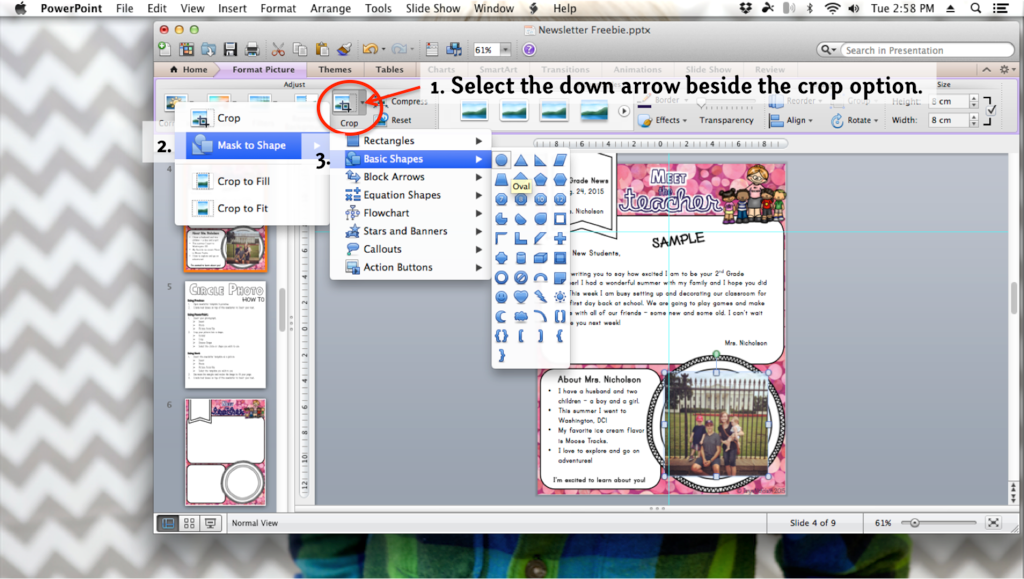Choose the Cube shape

click(x=540, y=258)
